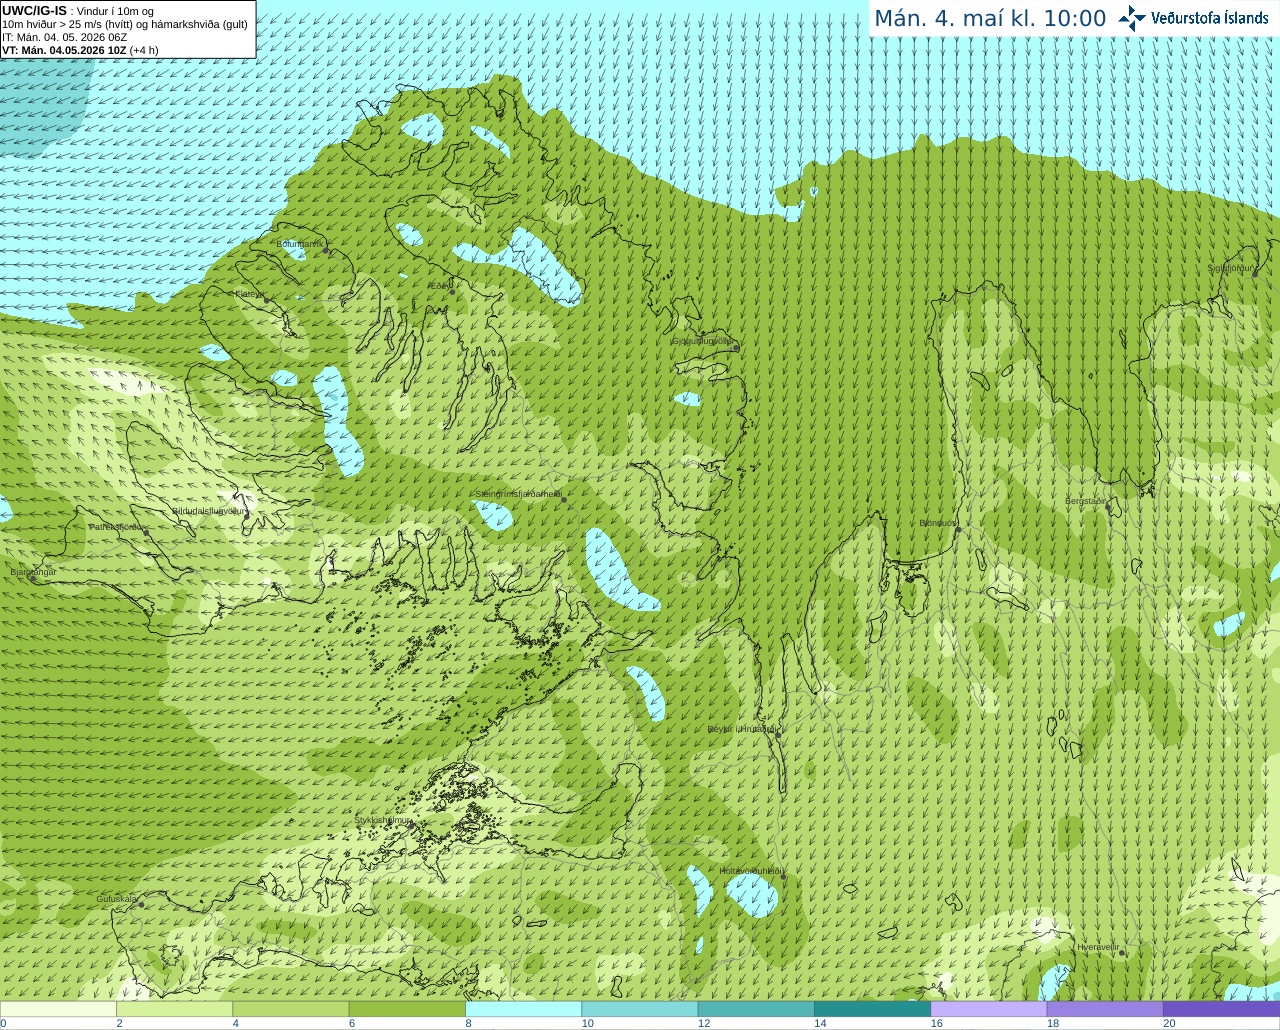Click the Bergstaðir station label
The height and width of the screenshot is (1030, 1280).
[1086, 501]
